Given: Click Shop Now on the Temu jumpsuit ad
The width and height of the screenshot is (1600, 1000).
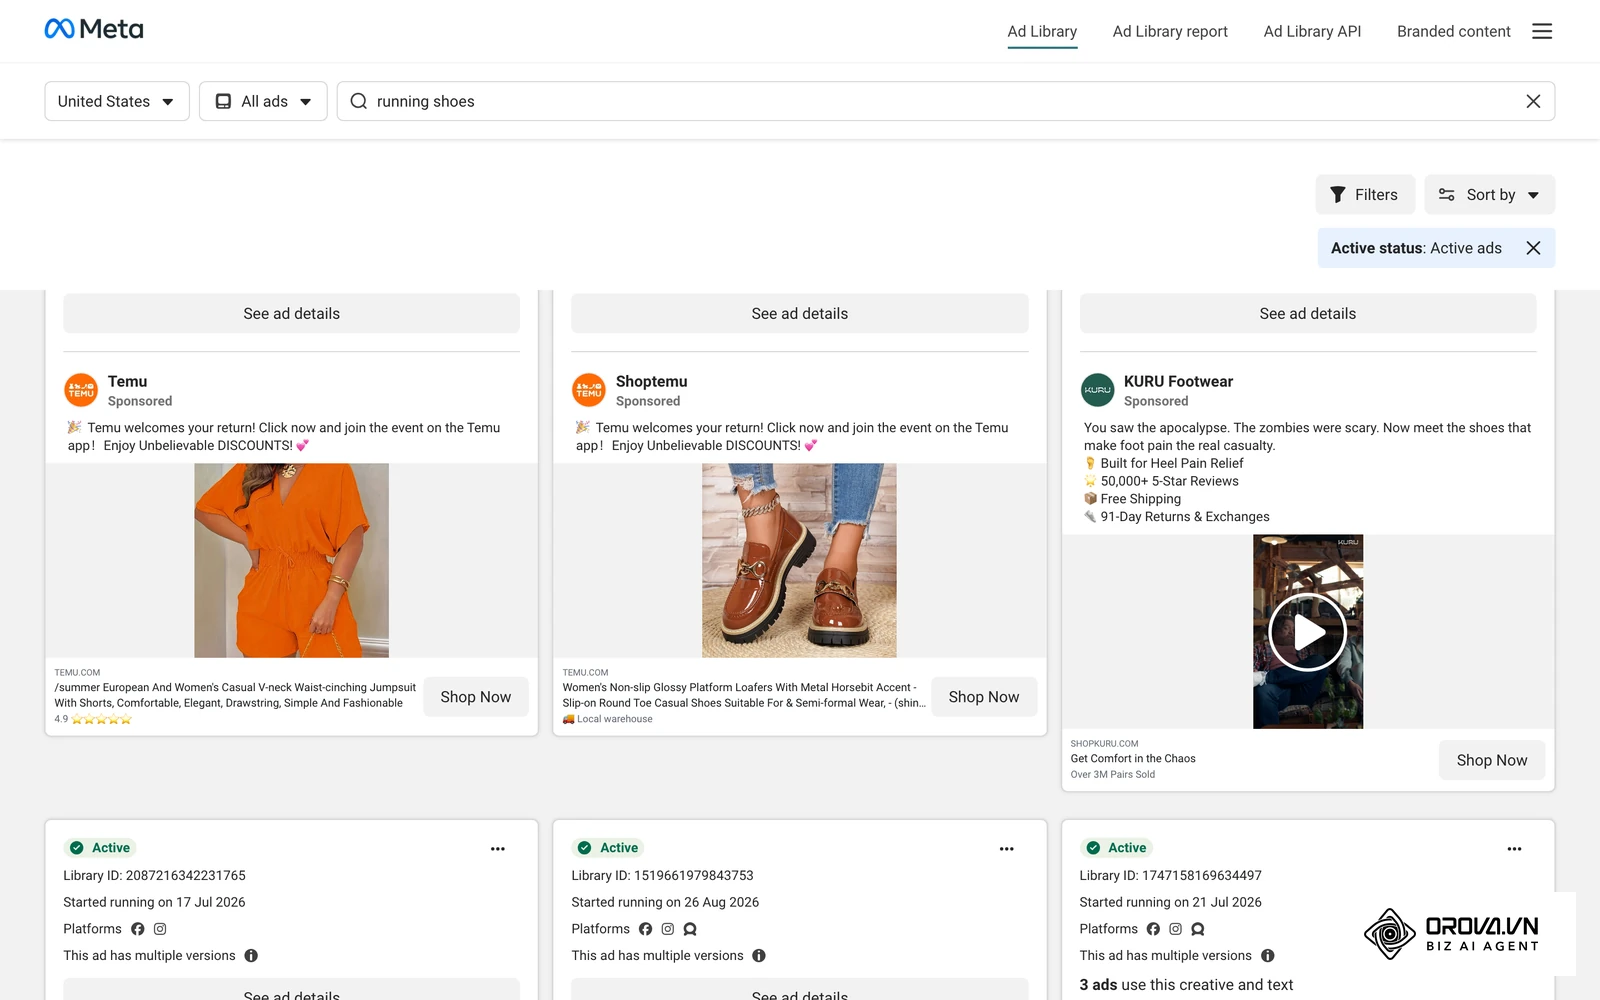Looking at the screenshot, I should click(476, 697).
